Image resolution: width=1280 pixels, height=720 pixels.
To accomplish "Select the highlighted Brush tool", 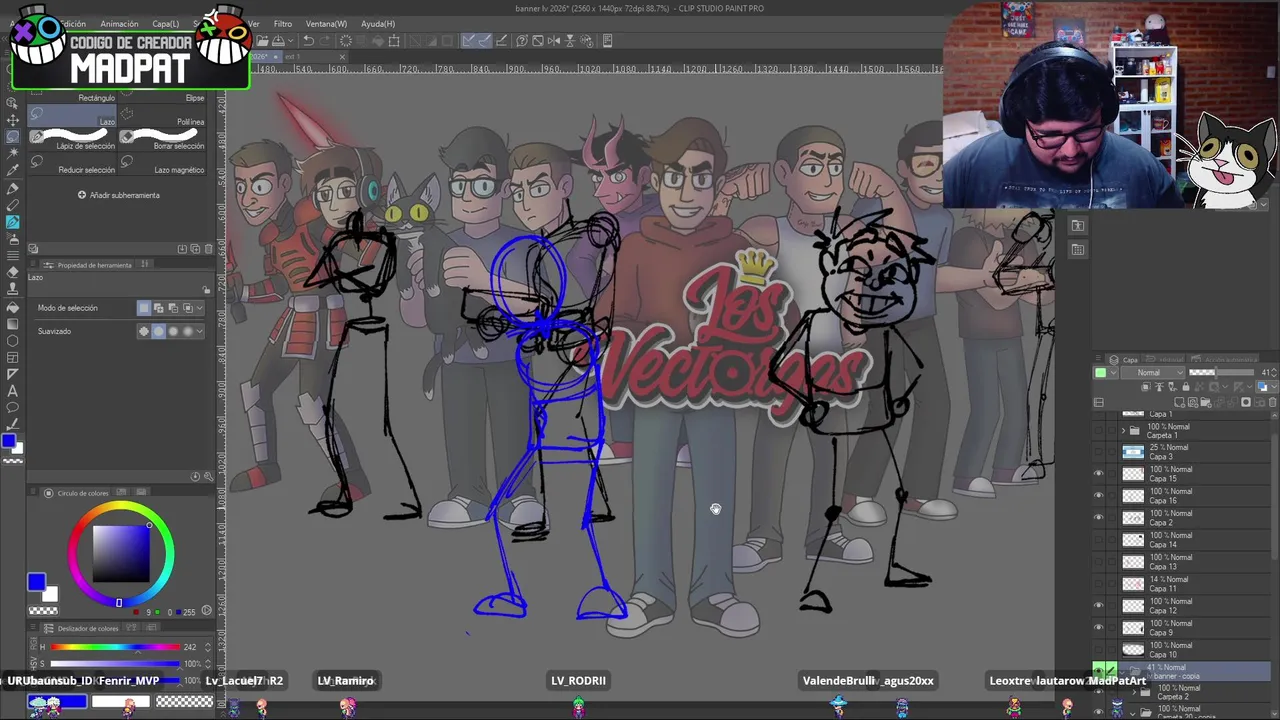I will tap(13, 222).
